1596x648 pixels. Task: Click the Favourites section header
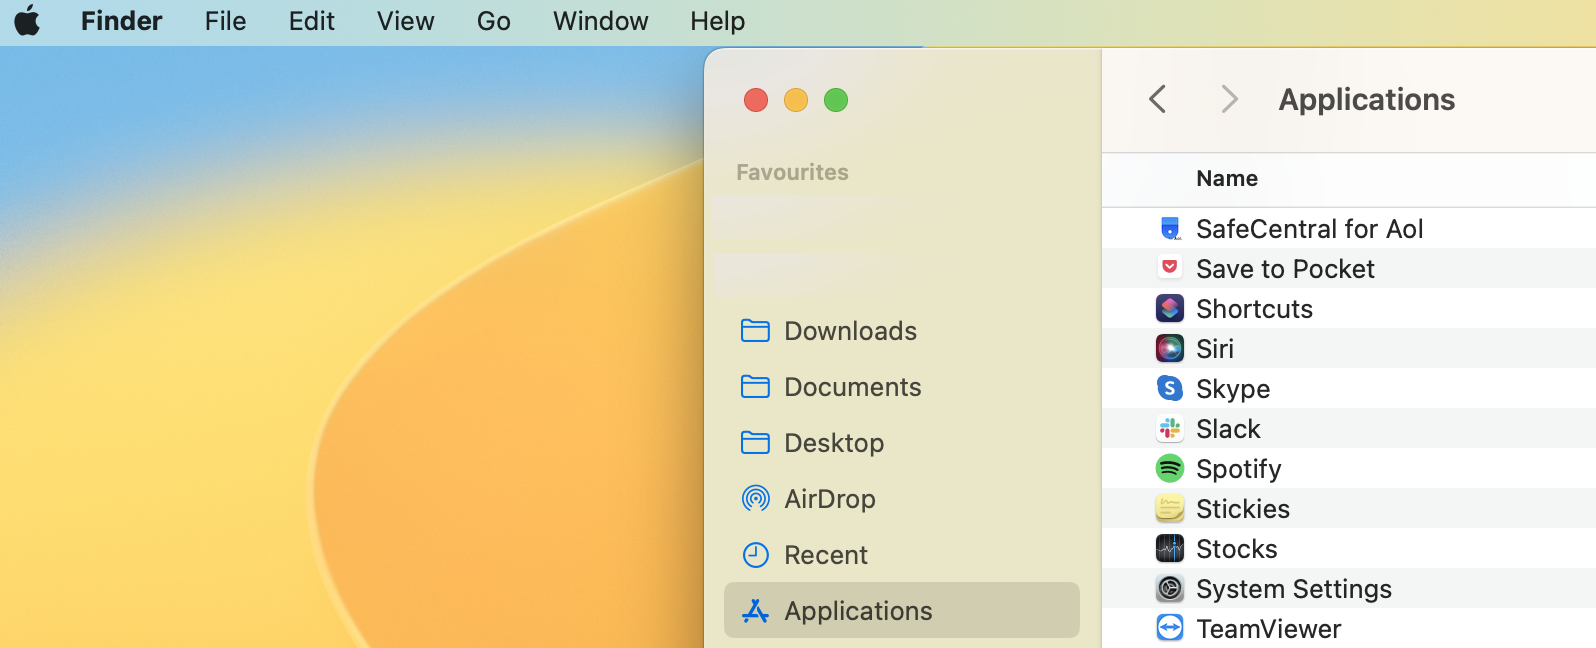point(792,172)
